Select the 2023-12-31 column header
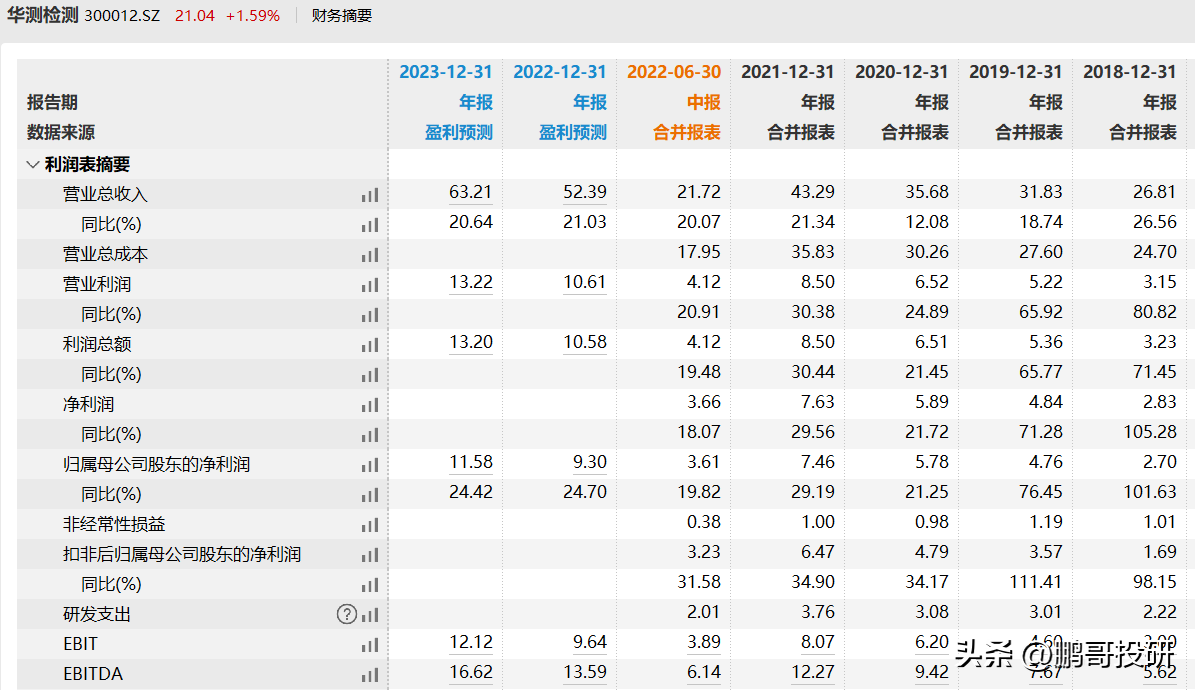The image size is (1195, 690). click(446, 72)
